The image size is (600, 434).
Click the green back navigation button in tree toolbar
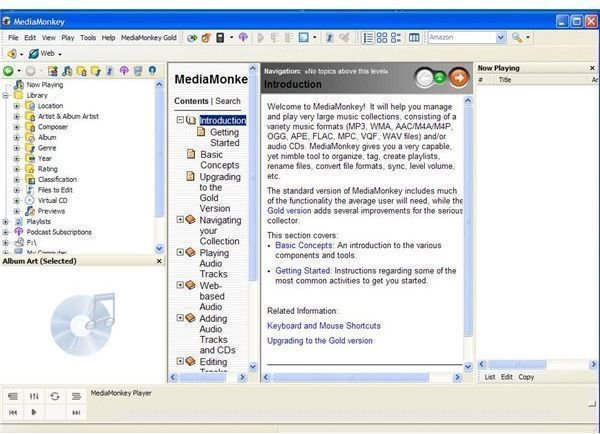coord(8,71)
